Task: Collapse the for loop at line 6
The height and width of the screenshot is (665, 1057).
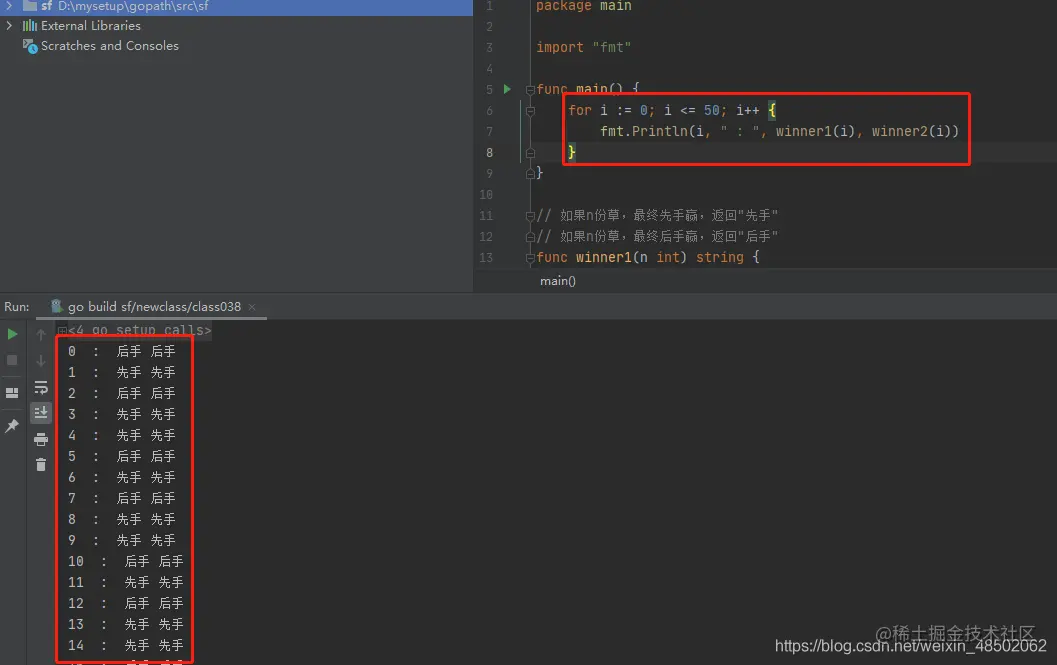Action: tap(531, 111)
